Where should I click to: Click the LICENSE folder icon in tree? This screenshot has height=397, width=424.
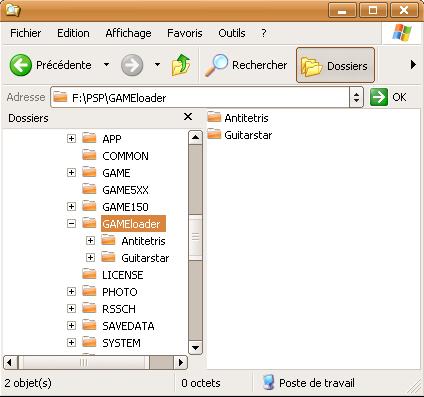point(89,274)
